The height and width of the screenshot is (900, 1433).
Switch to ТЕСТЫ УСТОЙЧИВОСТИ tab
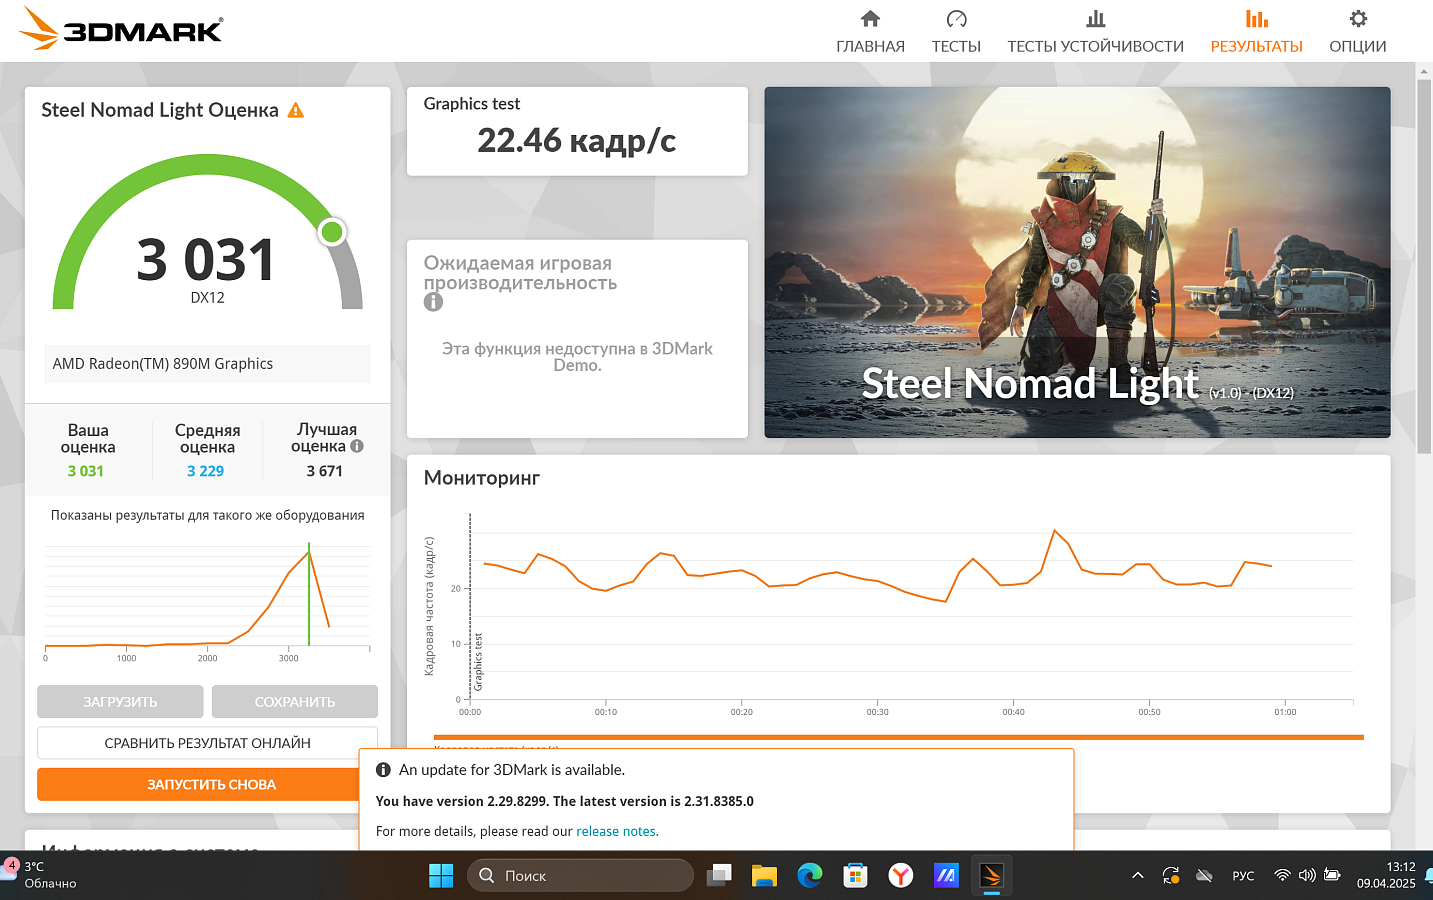pyautogui.click(x=1095, y=31)
